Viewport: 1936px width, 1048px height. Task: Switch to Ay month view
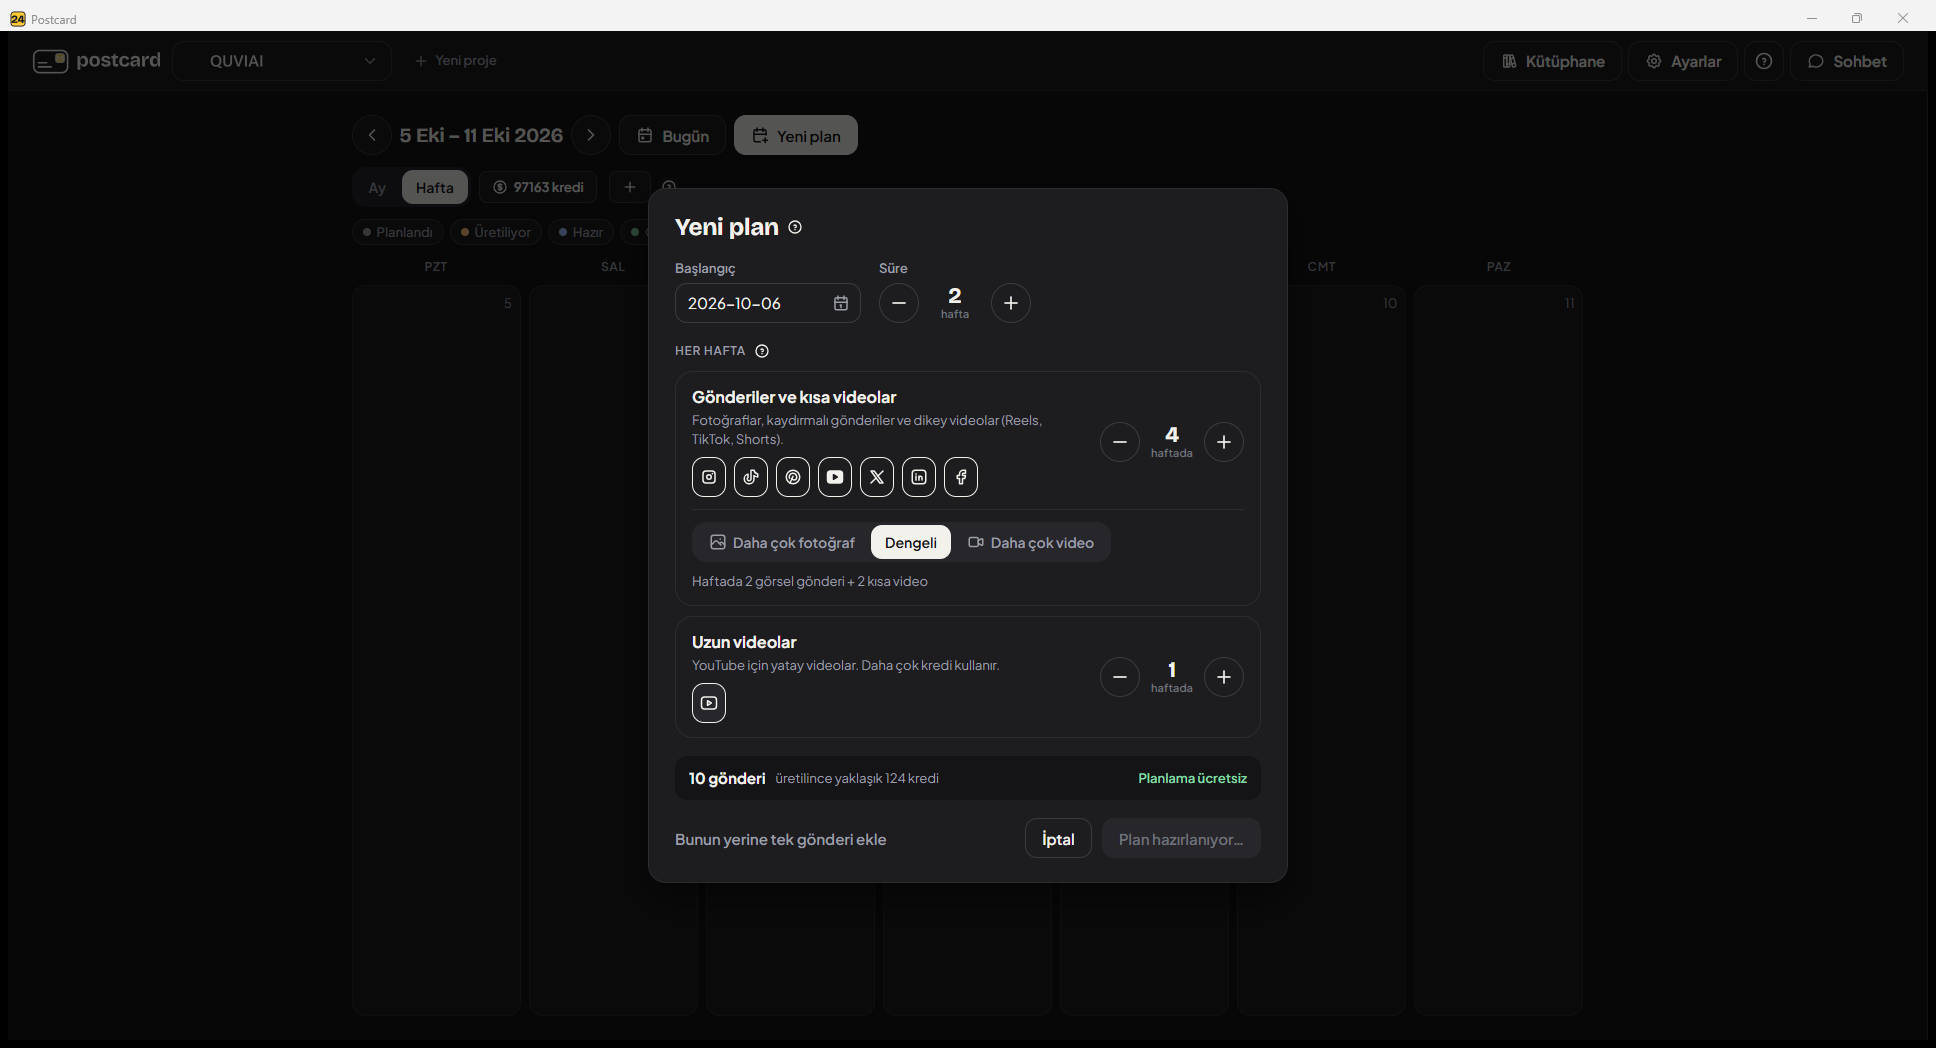(x=377, y=187)
